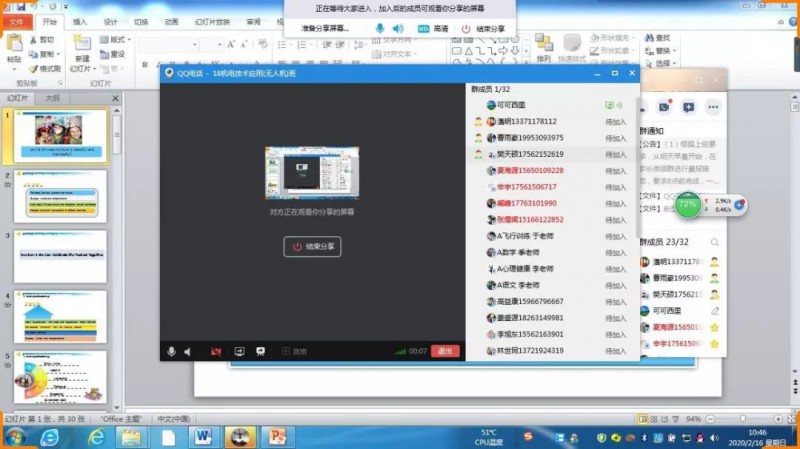Screen dimensions: 800x449
Task: Click green 72% acceleration ball
Action: [688, 205]
